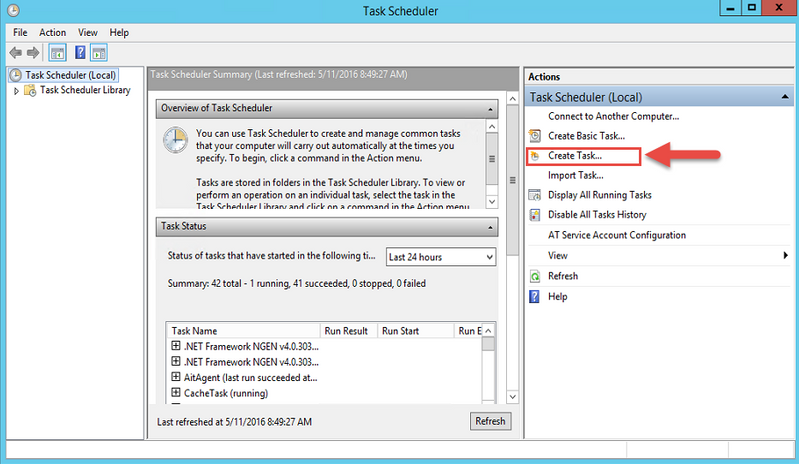The height and width of the screenshot is (464, 799).
Task: Expand the AitAgent task row
Action: 176,377
